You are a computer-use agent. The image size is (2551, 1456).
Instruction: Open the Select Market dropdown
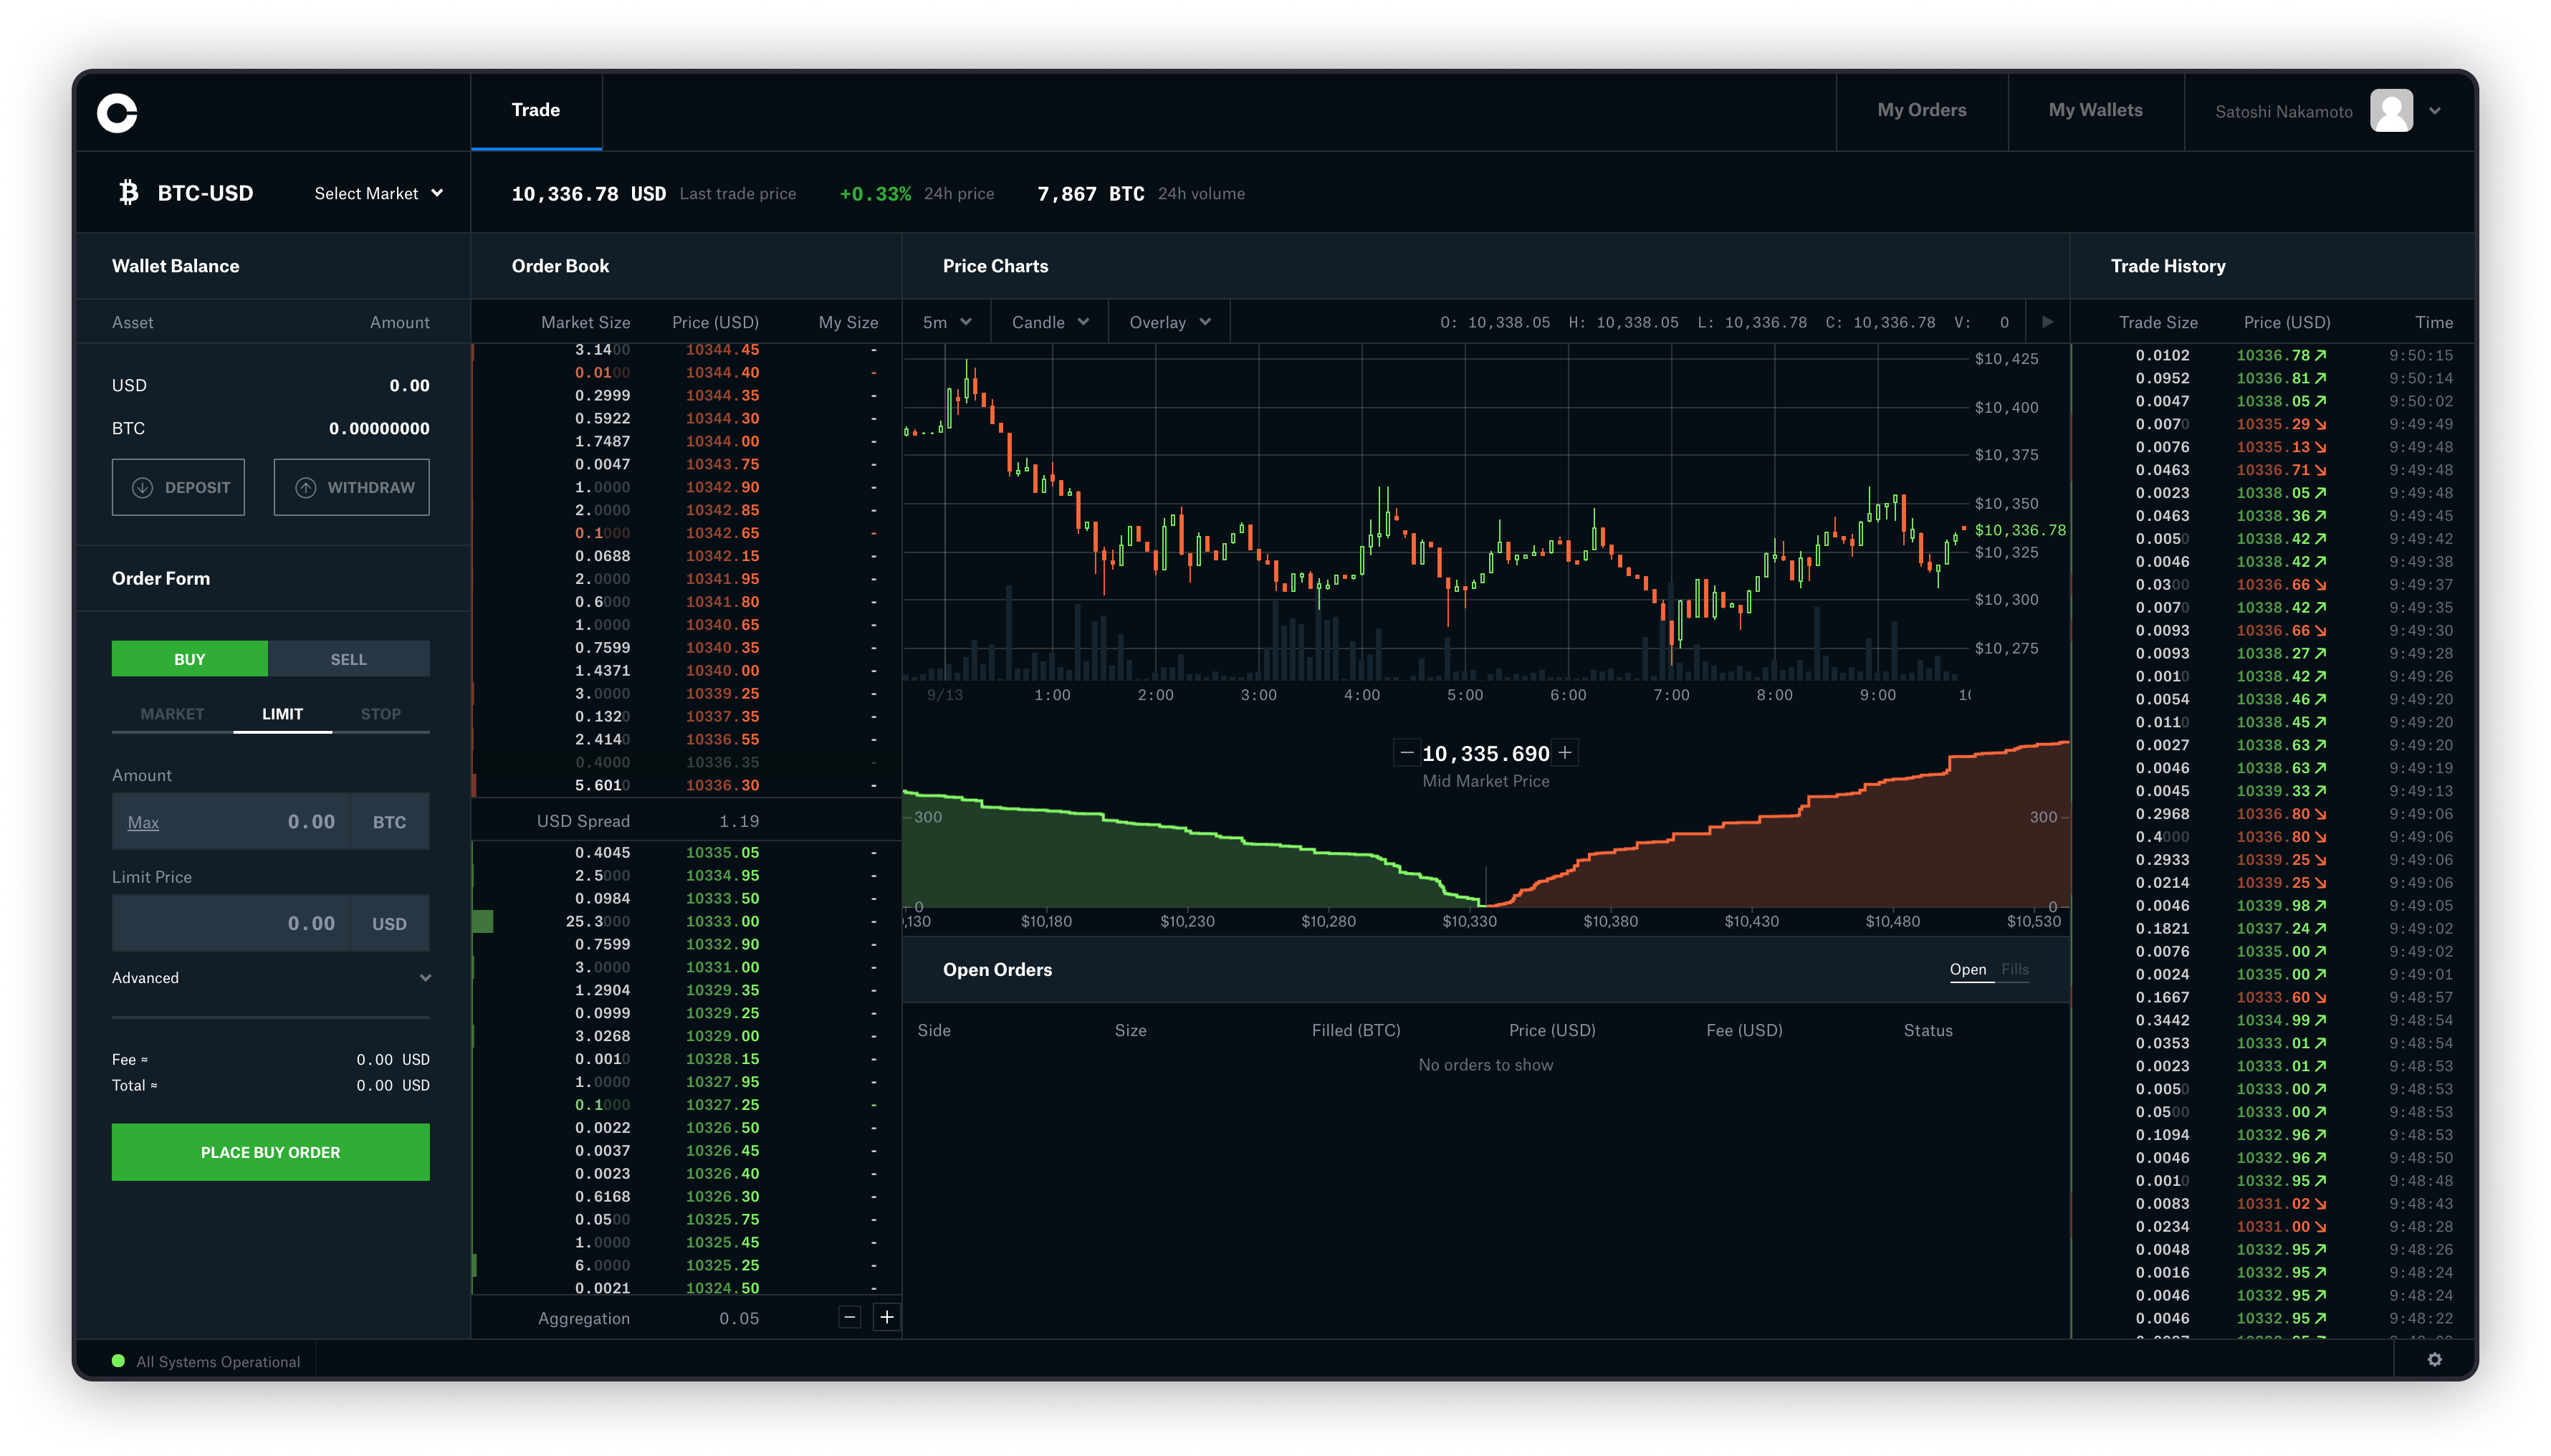(375, 193)
